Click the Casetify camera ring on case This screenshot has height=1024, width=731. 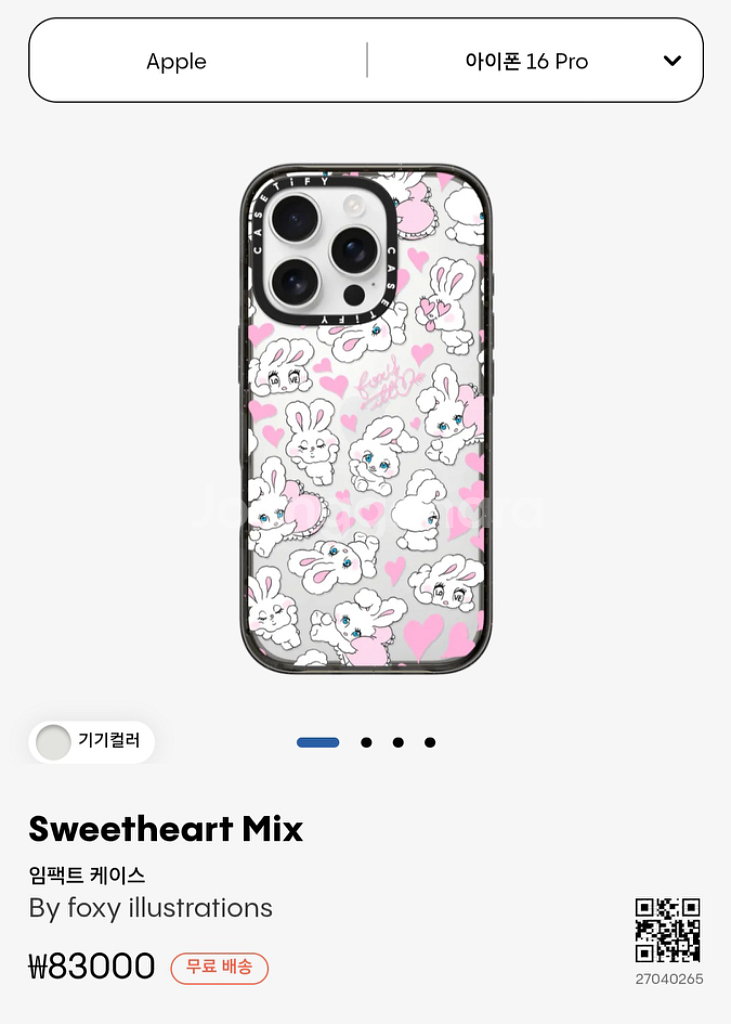[323, 250]
